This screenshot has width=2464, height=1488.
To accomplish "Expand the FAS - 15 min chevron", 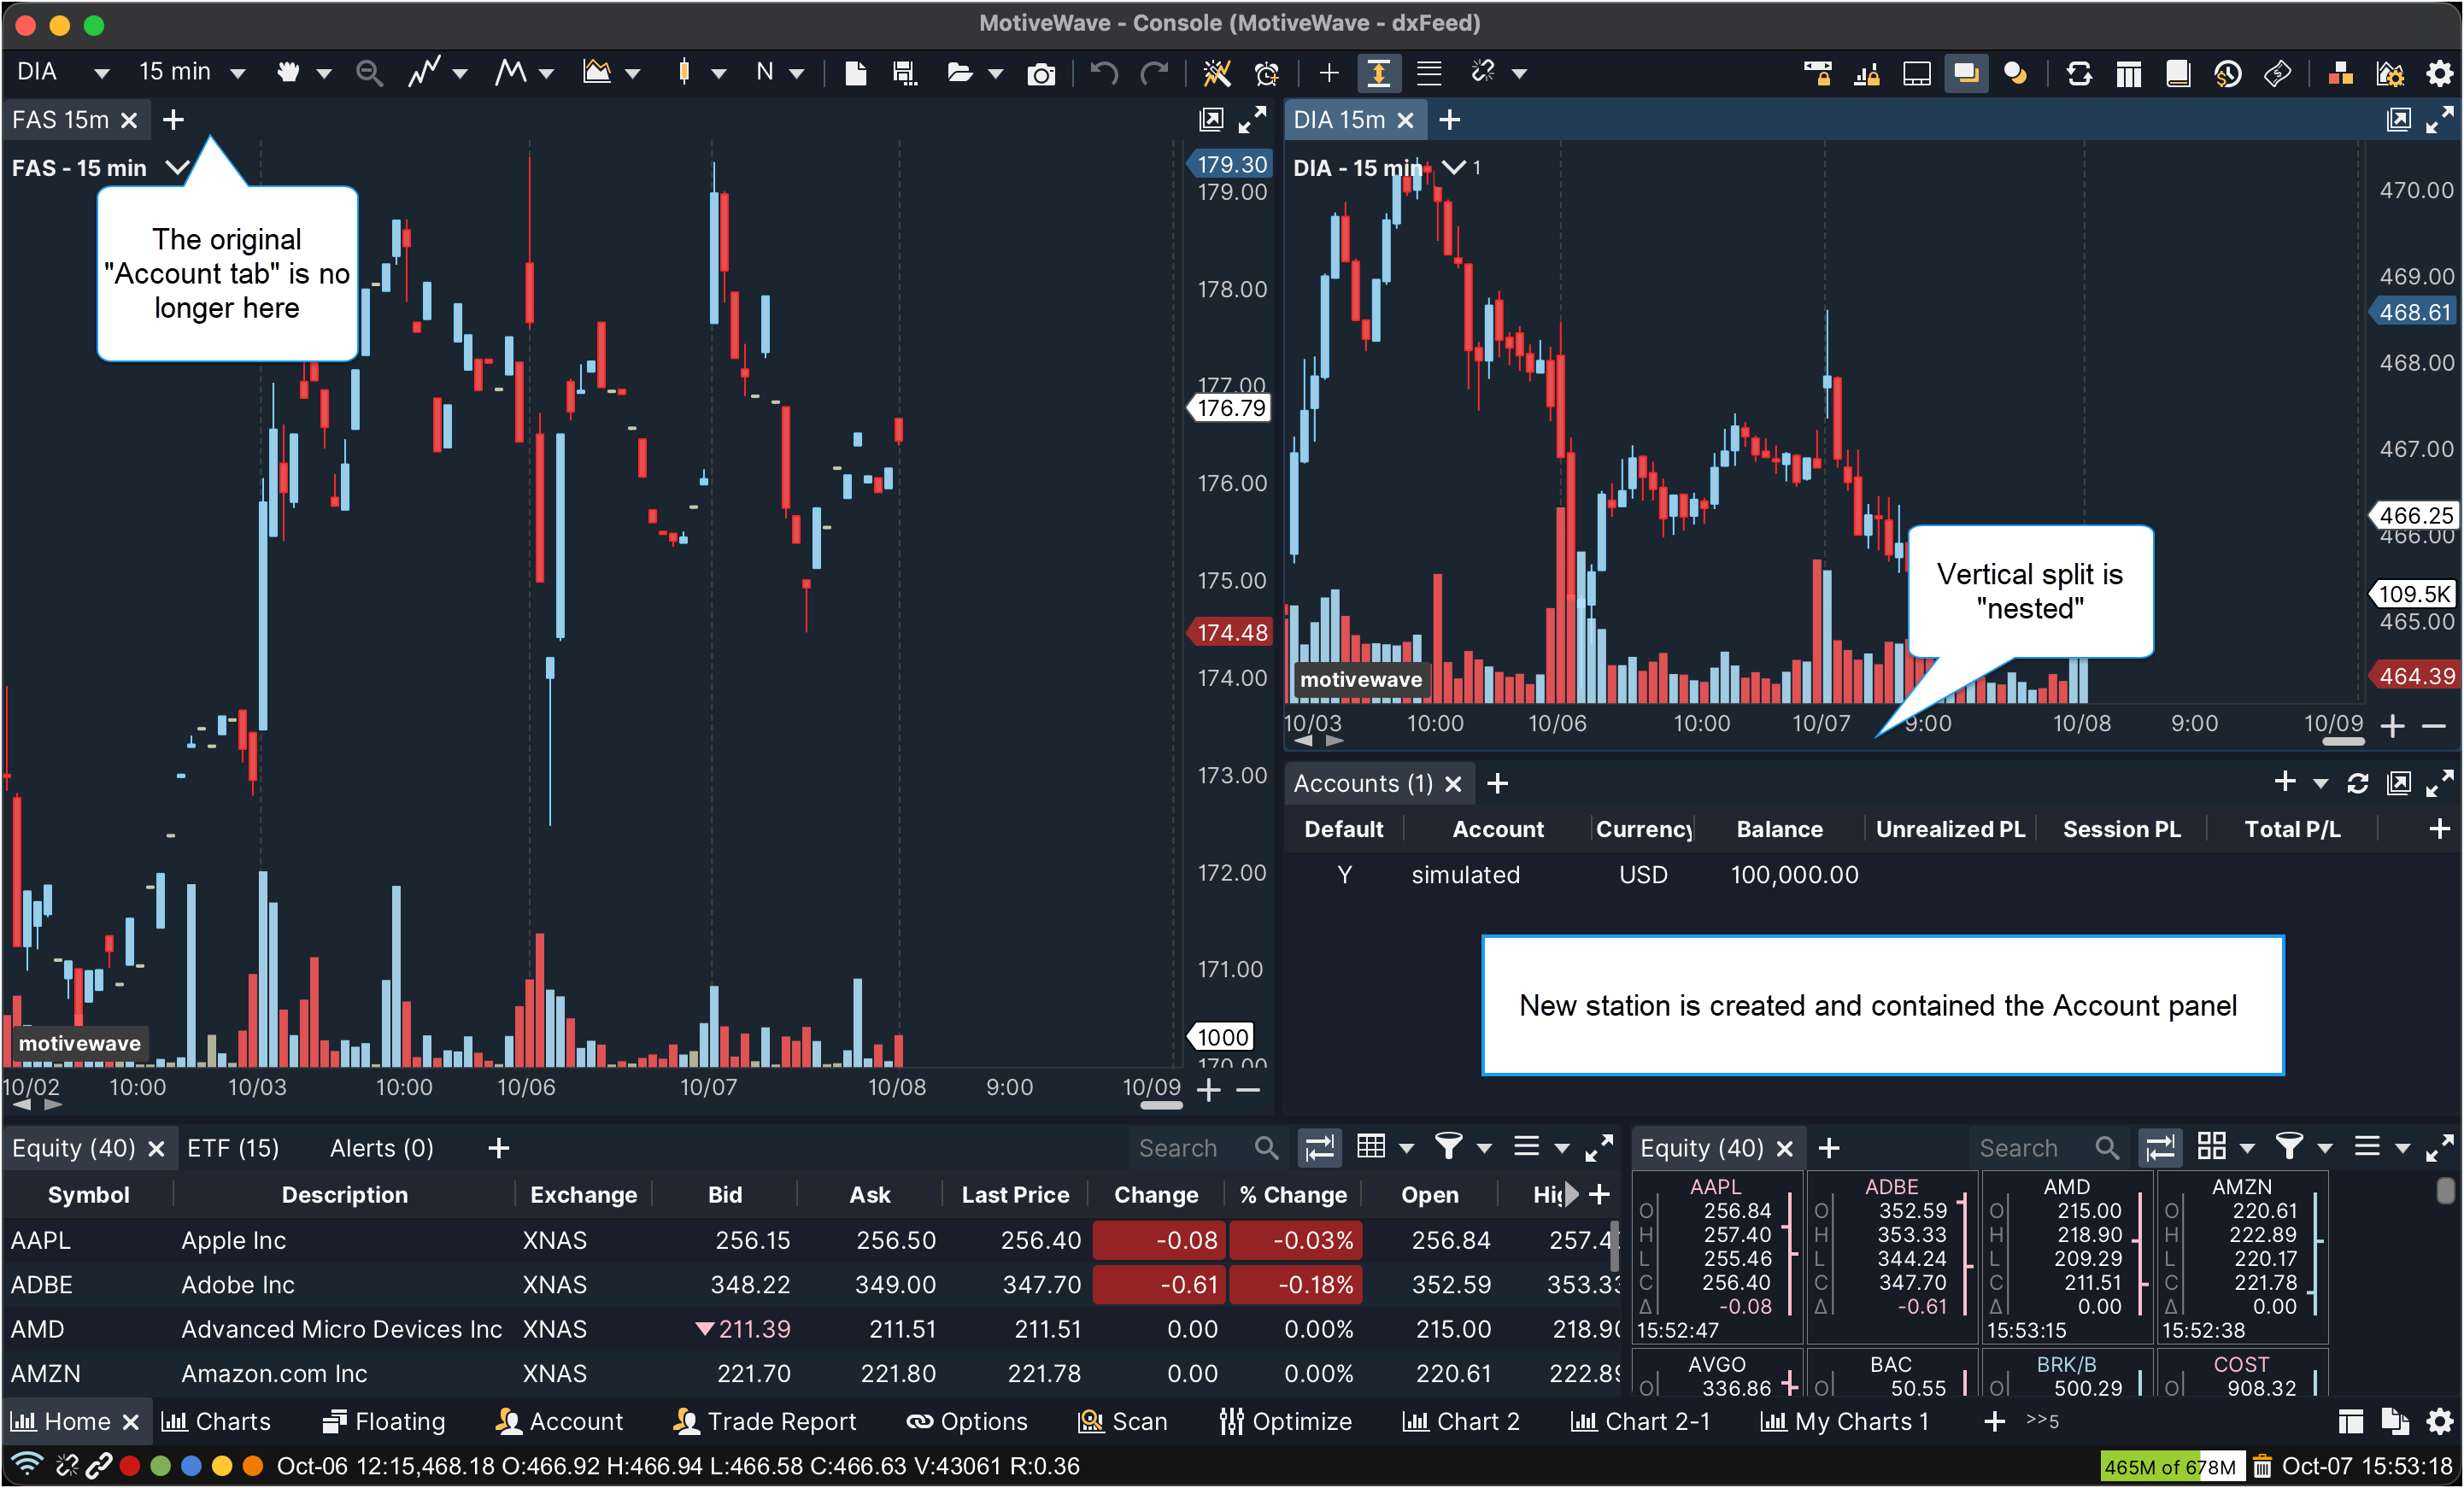I will [x=177, y=167].
